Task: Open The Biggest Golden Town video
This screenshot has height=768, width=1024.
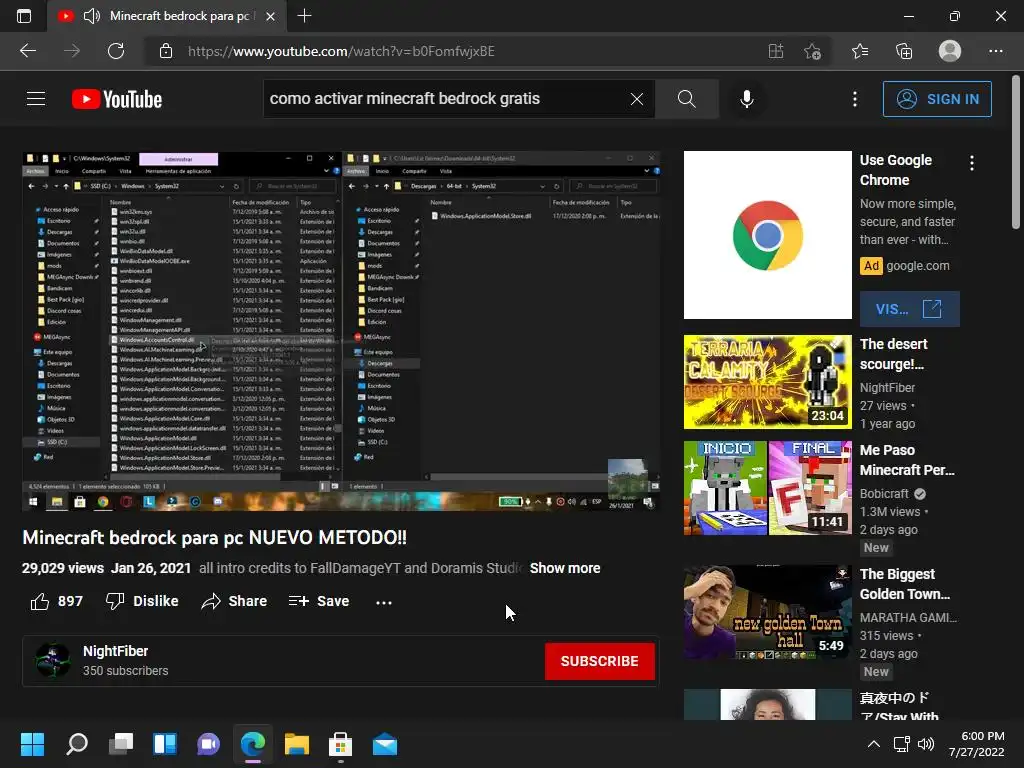Action: pos(767,612)
